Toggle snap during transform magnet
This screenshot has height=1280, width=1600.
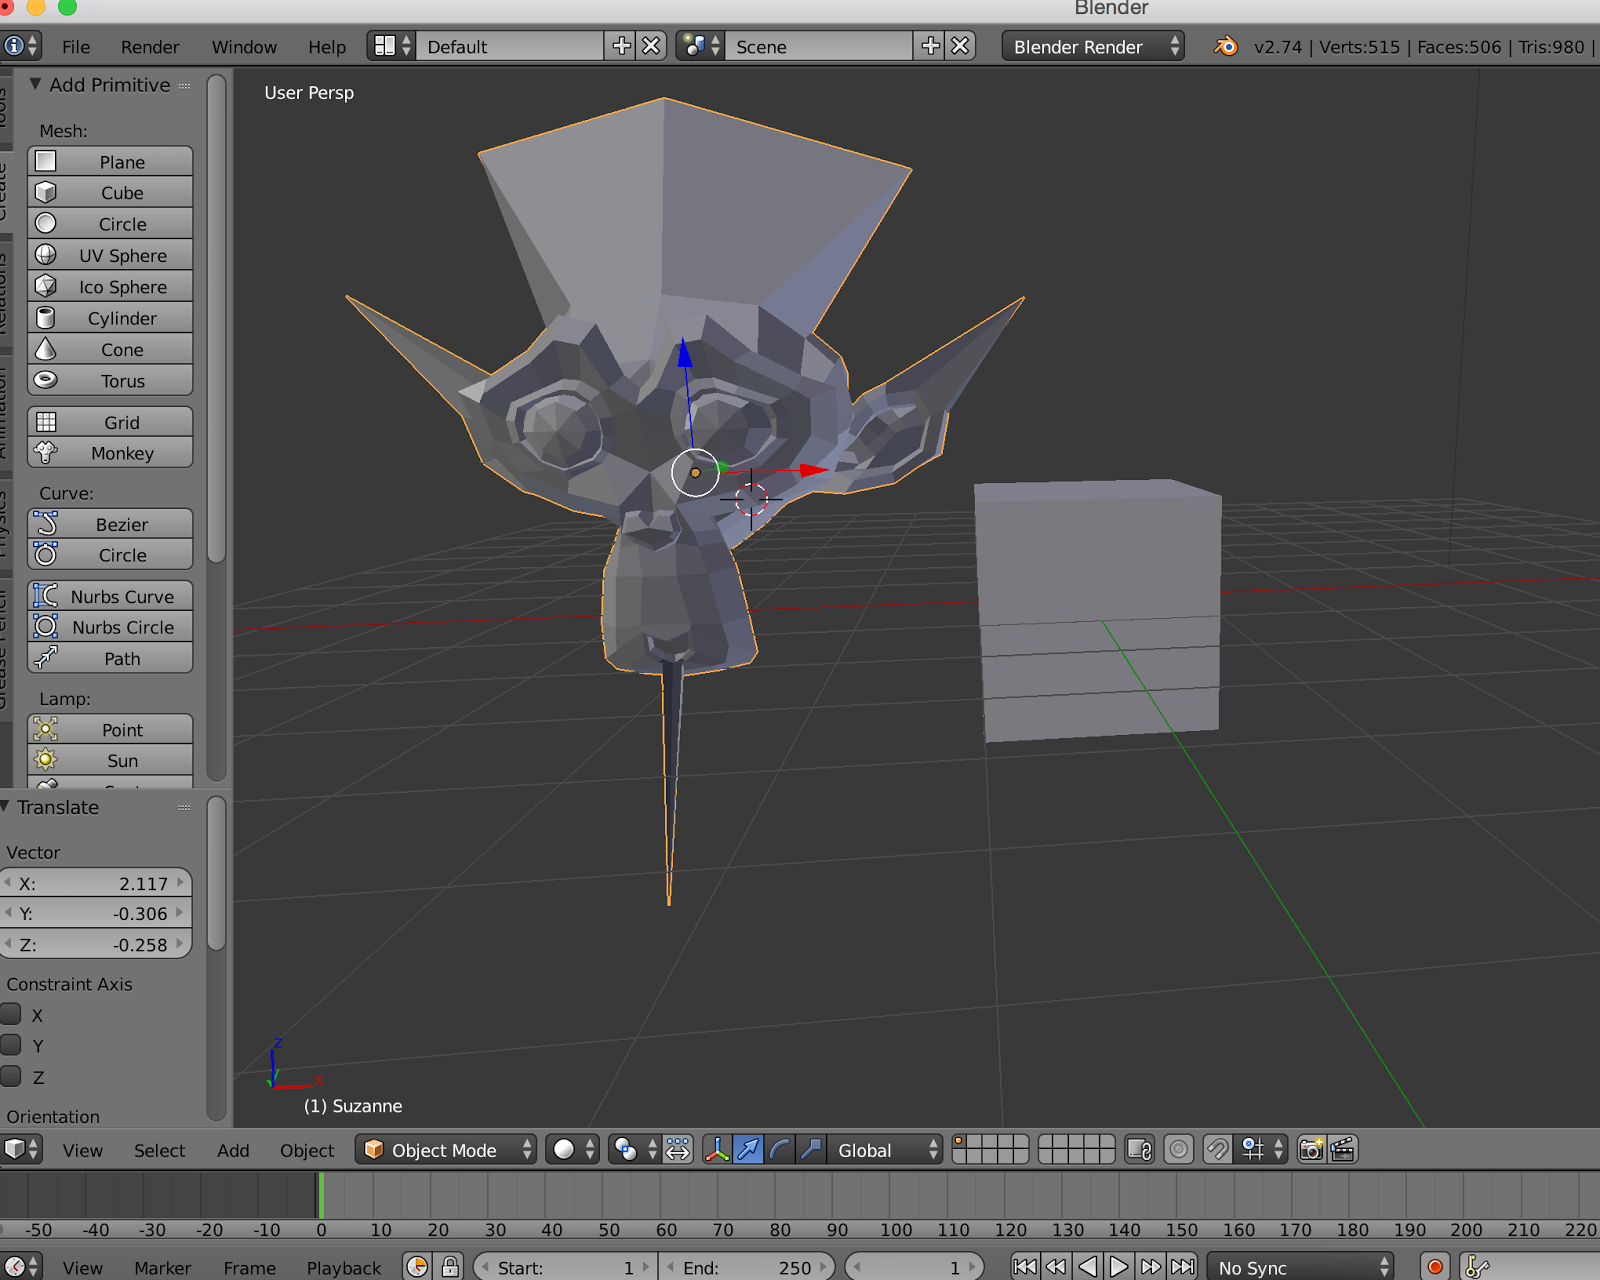[x=1217, y=1150]
